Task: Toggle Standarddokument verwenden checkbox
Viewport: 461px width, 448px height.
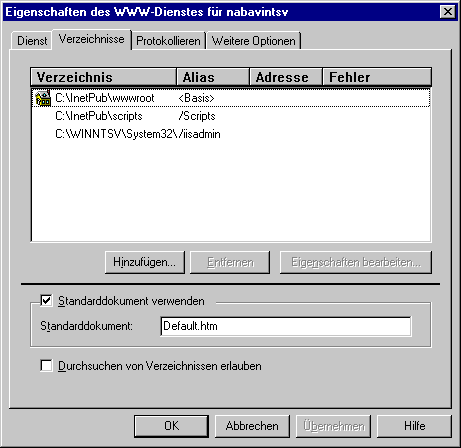Action: (46, 301)
